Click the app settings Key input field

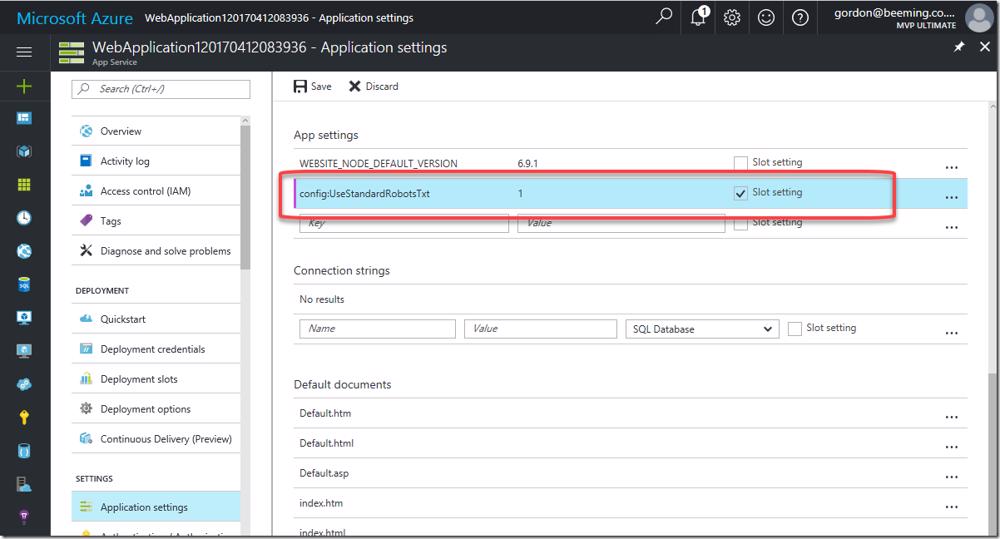tap(404, 223)
